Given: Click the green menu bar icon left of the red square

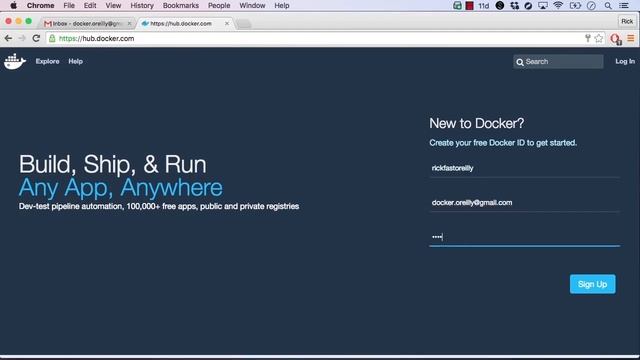Looking at the screenshot, I should (457, 6).
